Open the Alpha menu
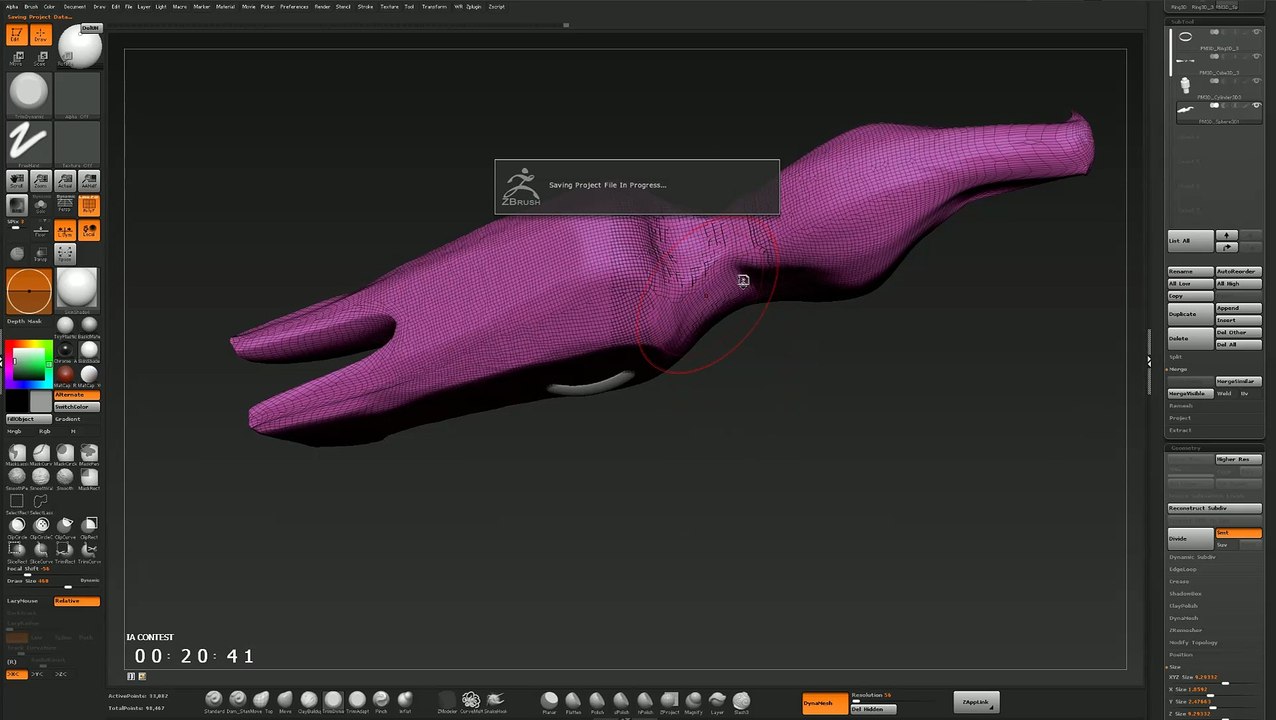 pyautogui.click(x=14, y=6)
